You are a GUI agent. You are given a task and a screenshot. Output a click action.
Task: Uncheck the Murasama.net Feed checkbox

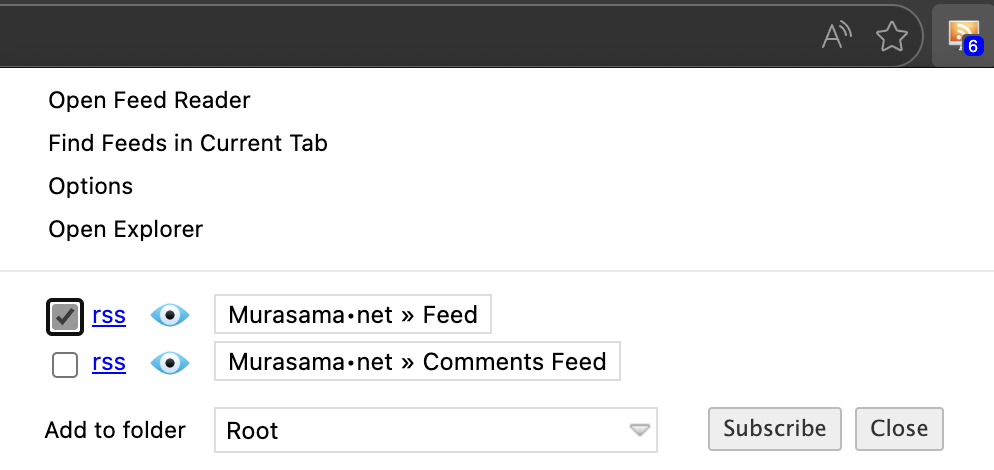point(65,317)
